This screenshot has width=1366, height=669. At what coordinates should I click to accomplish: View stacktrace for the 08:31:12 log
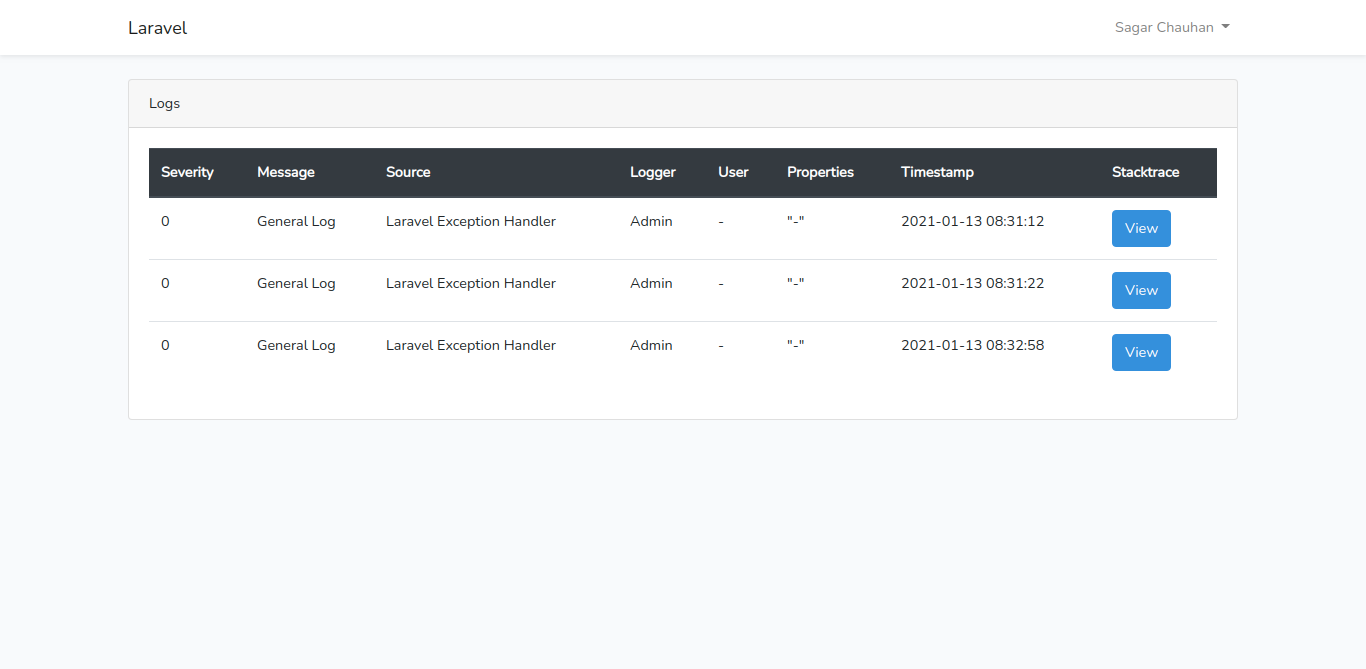[1141, 228]
